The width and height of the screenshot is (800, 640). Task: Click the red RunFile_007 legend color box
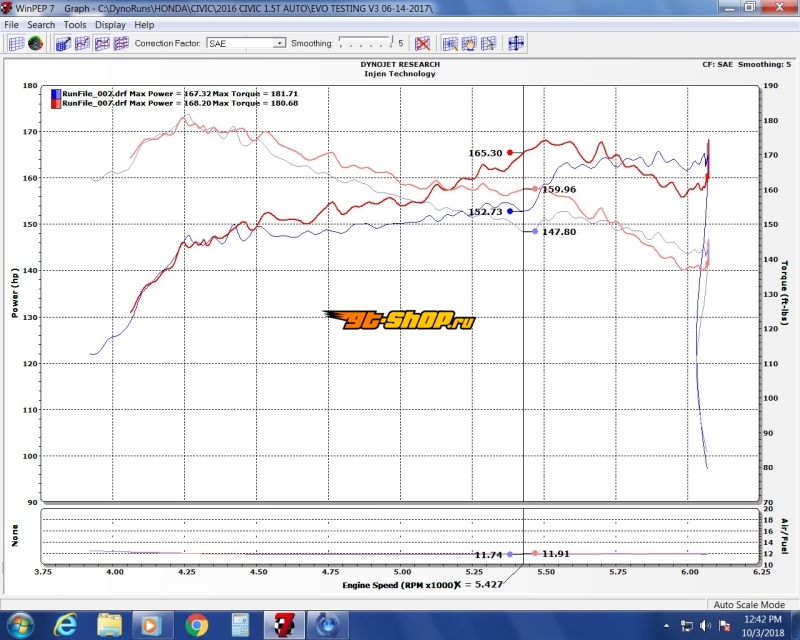56,103
